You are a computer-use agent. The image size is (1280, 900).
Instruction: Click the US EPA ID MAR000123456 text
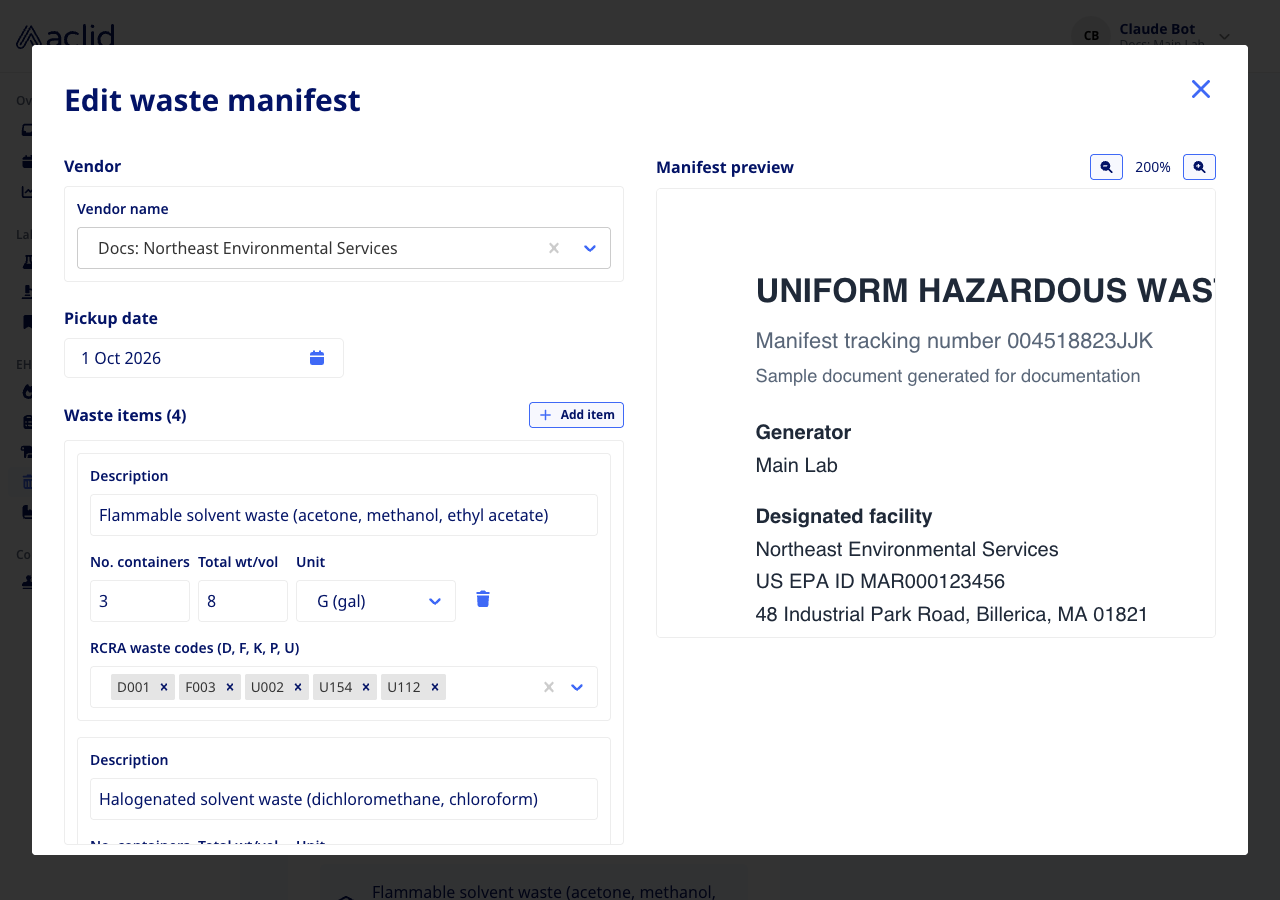[880, 581]
